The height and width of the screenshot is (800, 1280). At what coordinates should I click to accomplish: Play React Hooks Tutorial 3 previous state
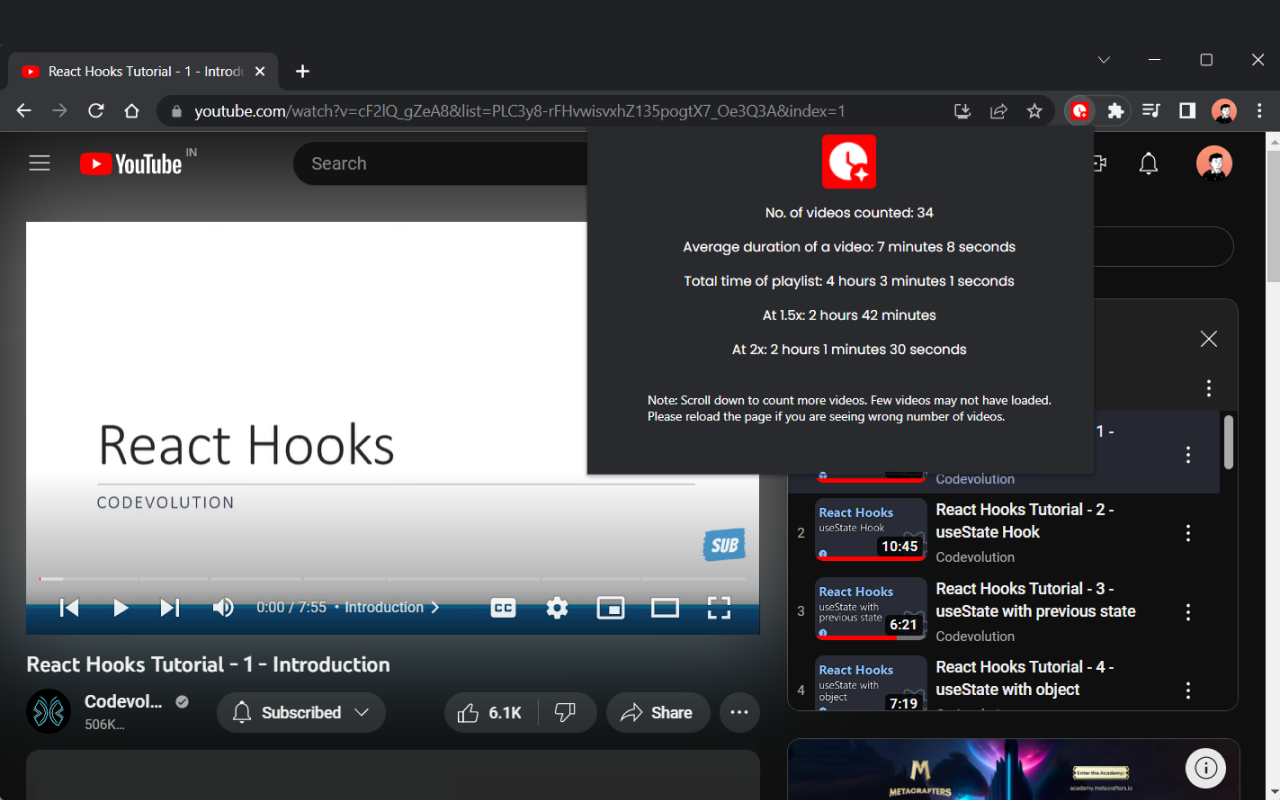point(1036,600)
